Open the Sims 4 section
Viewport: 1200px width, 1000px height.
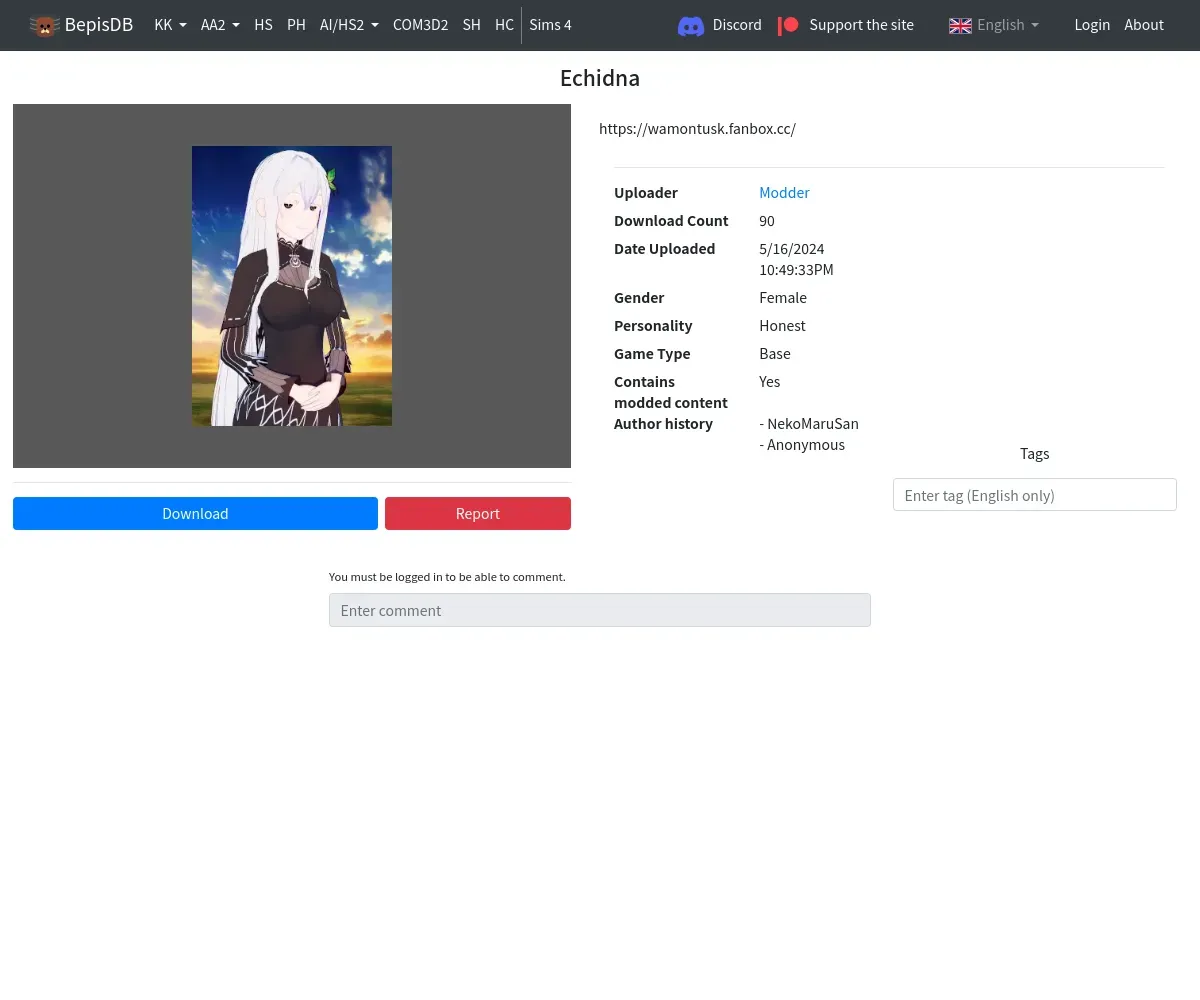550,25
